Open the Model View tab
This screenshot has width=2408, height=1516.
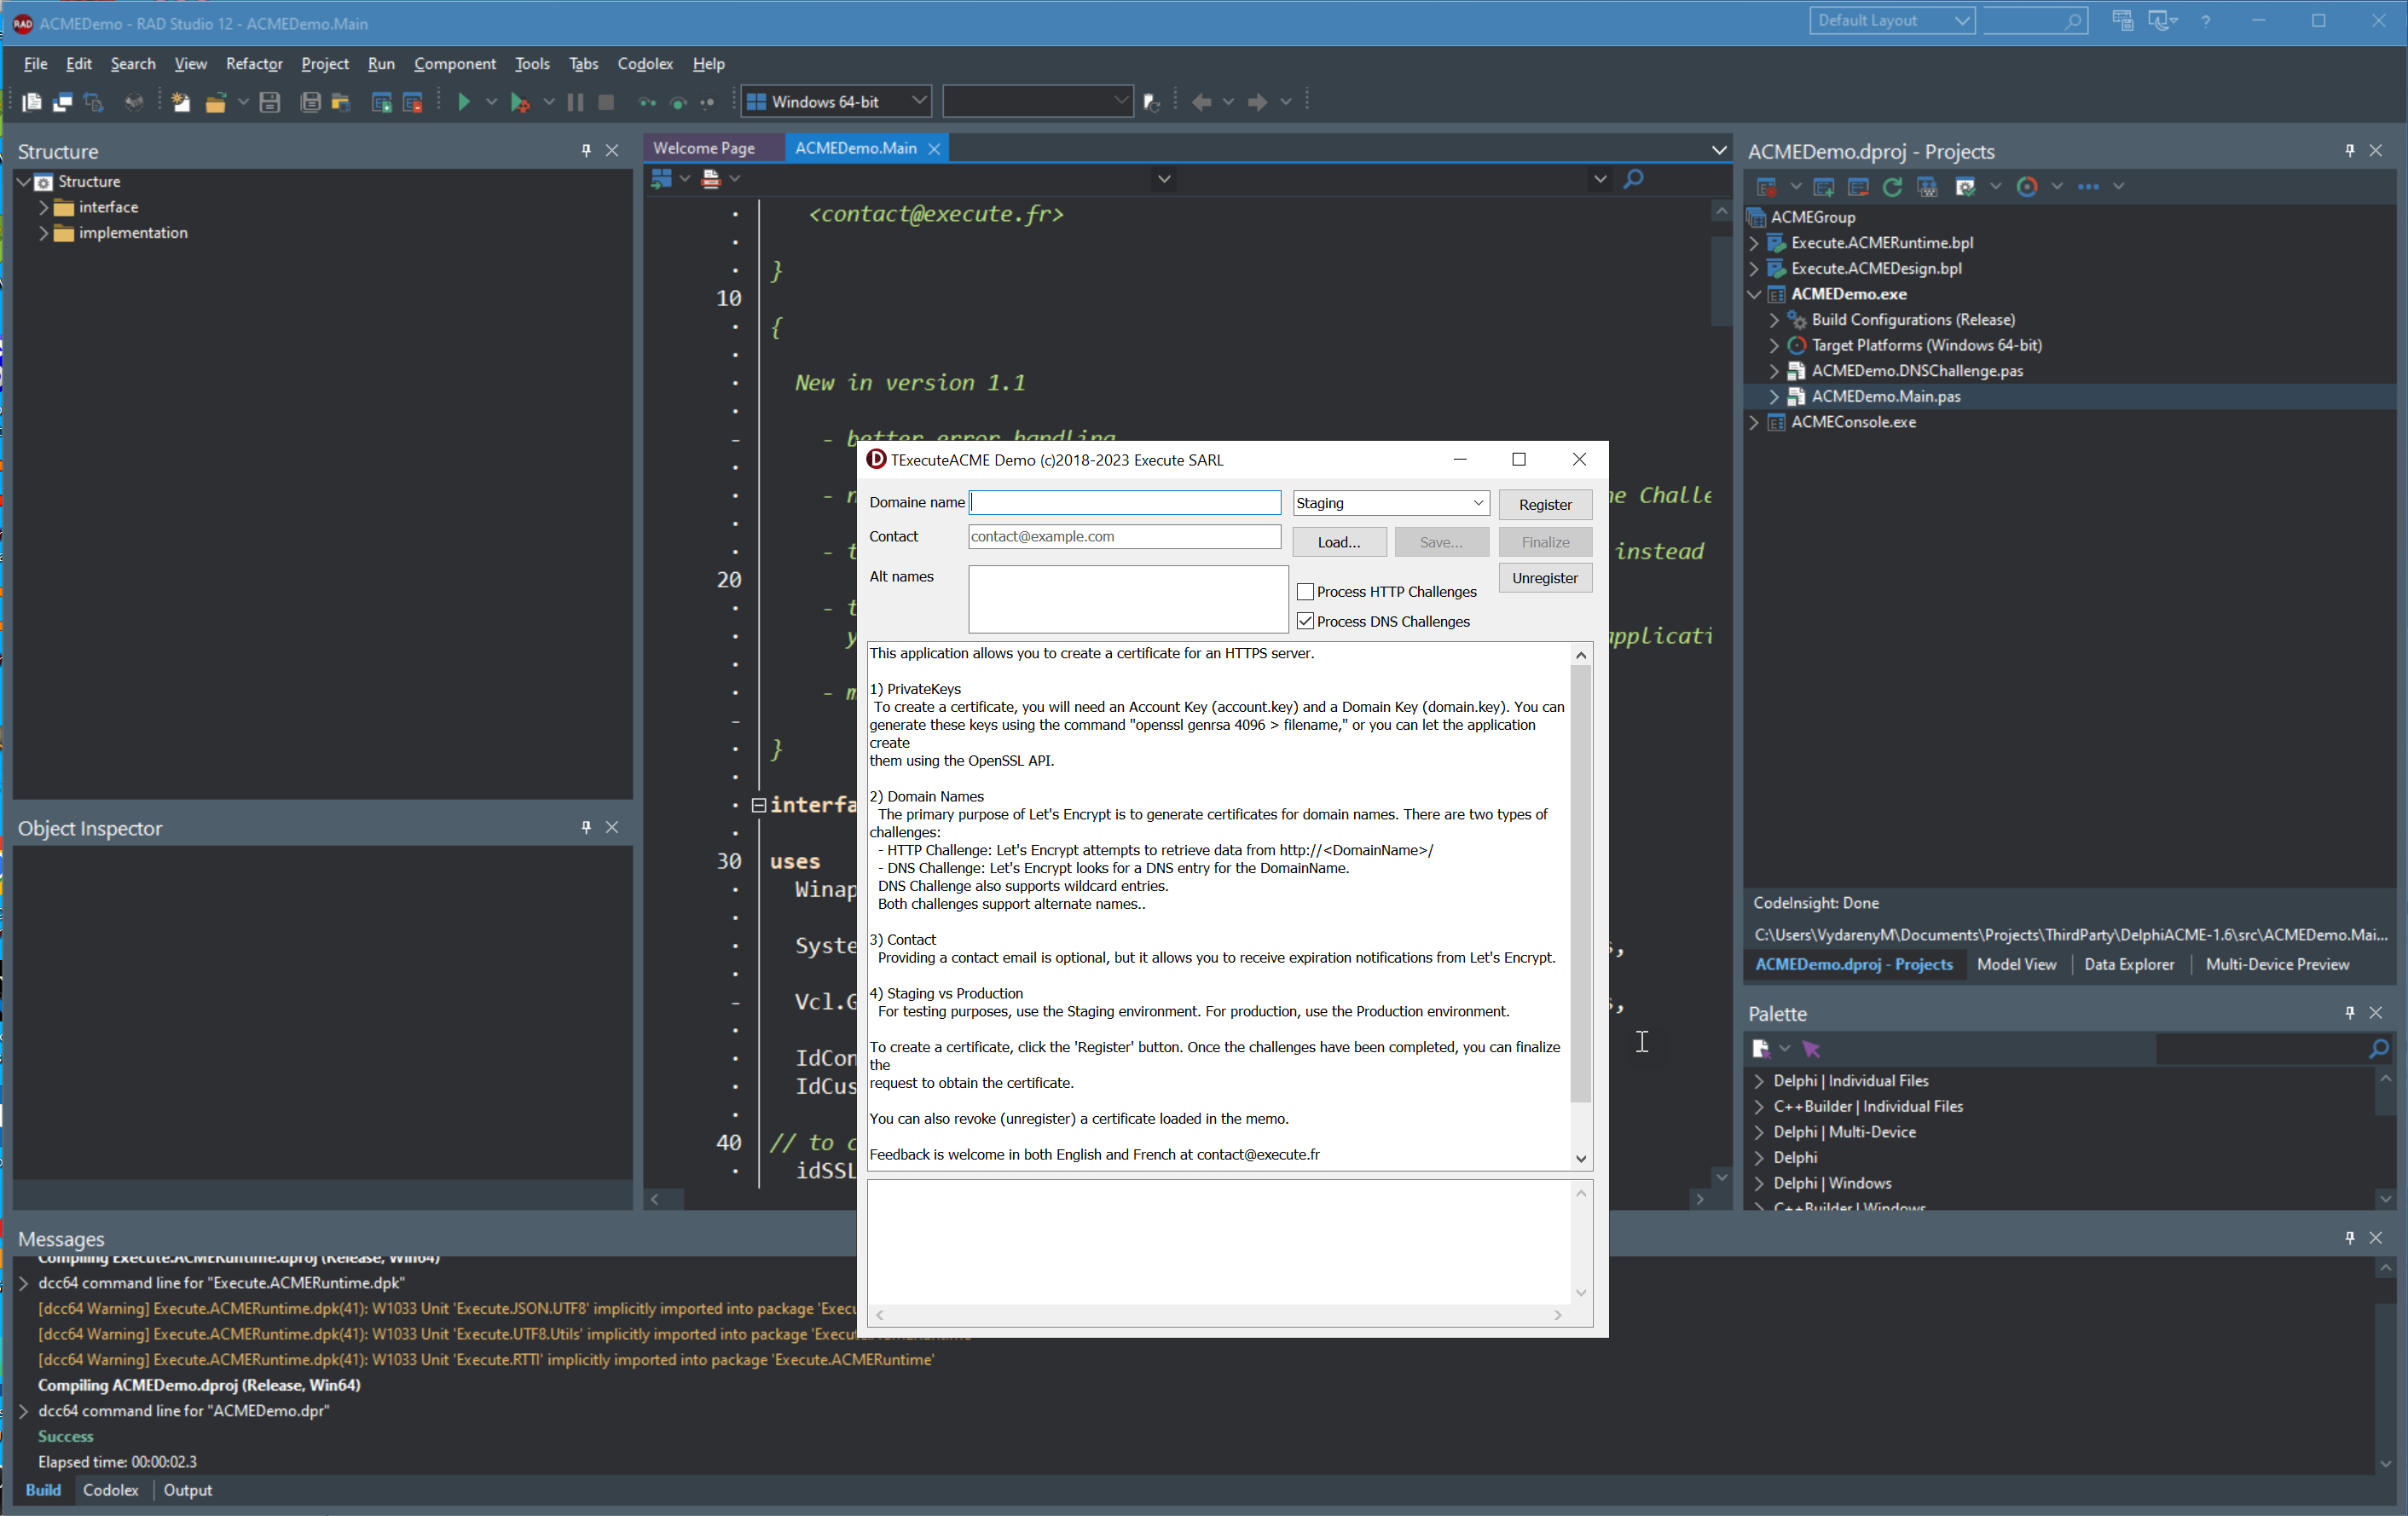tap(2016, 964)
